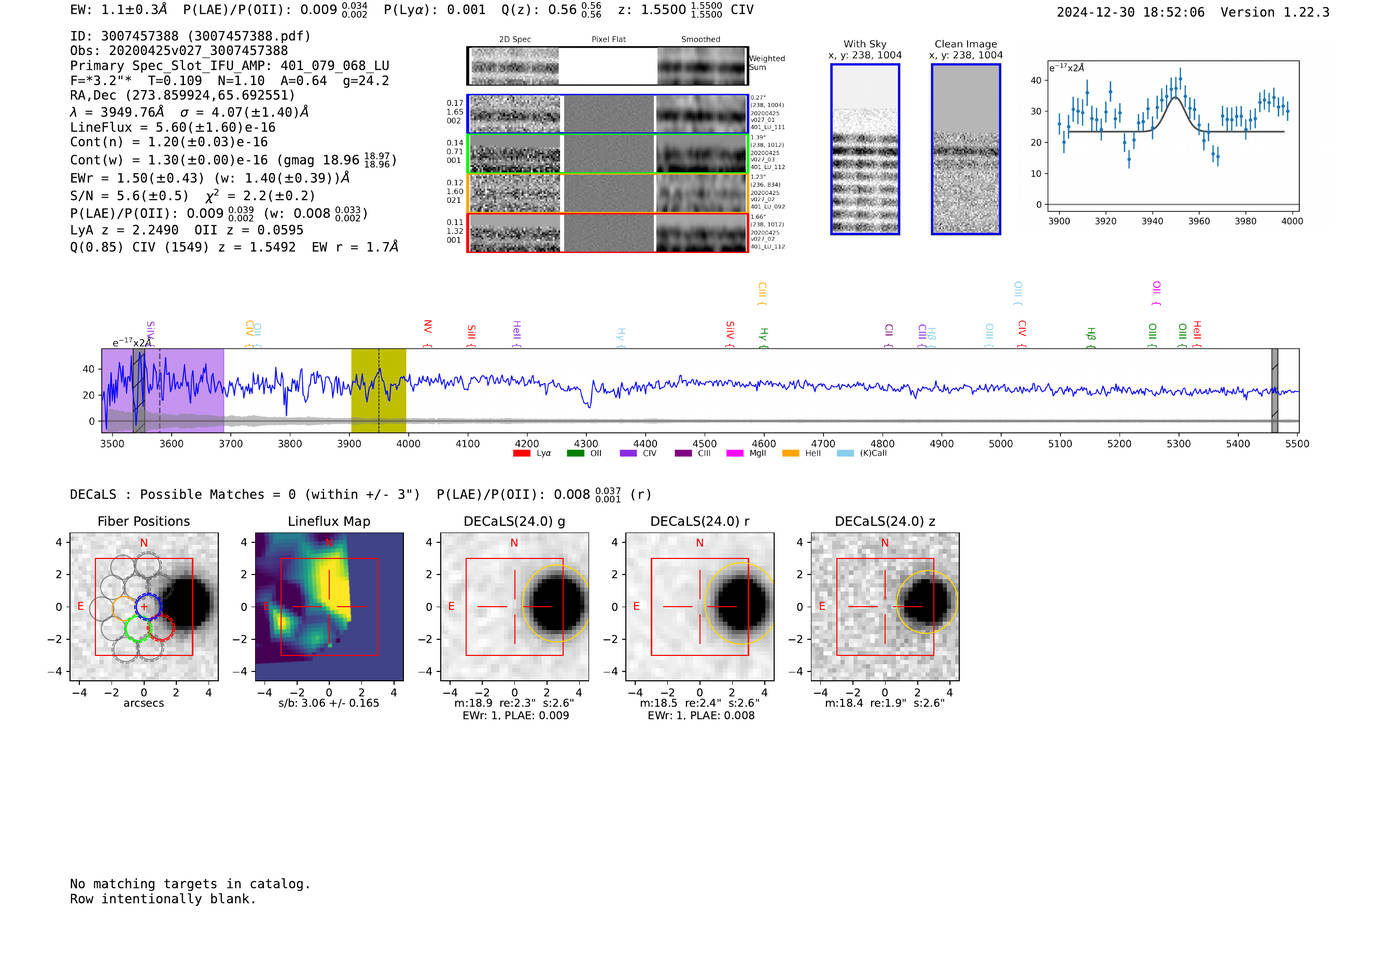1400x953 pixels.
Task: Click the Lineflux Map panel
Action: click(x=329, y=608)
